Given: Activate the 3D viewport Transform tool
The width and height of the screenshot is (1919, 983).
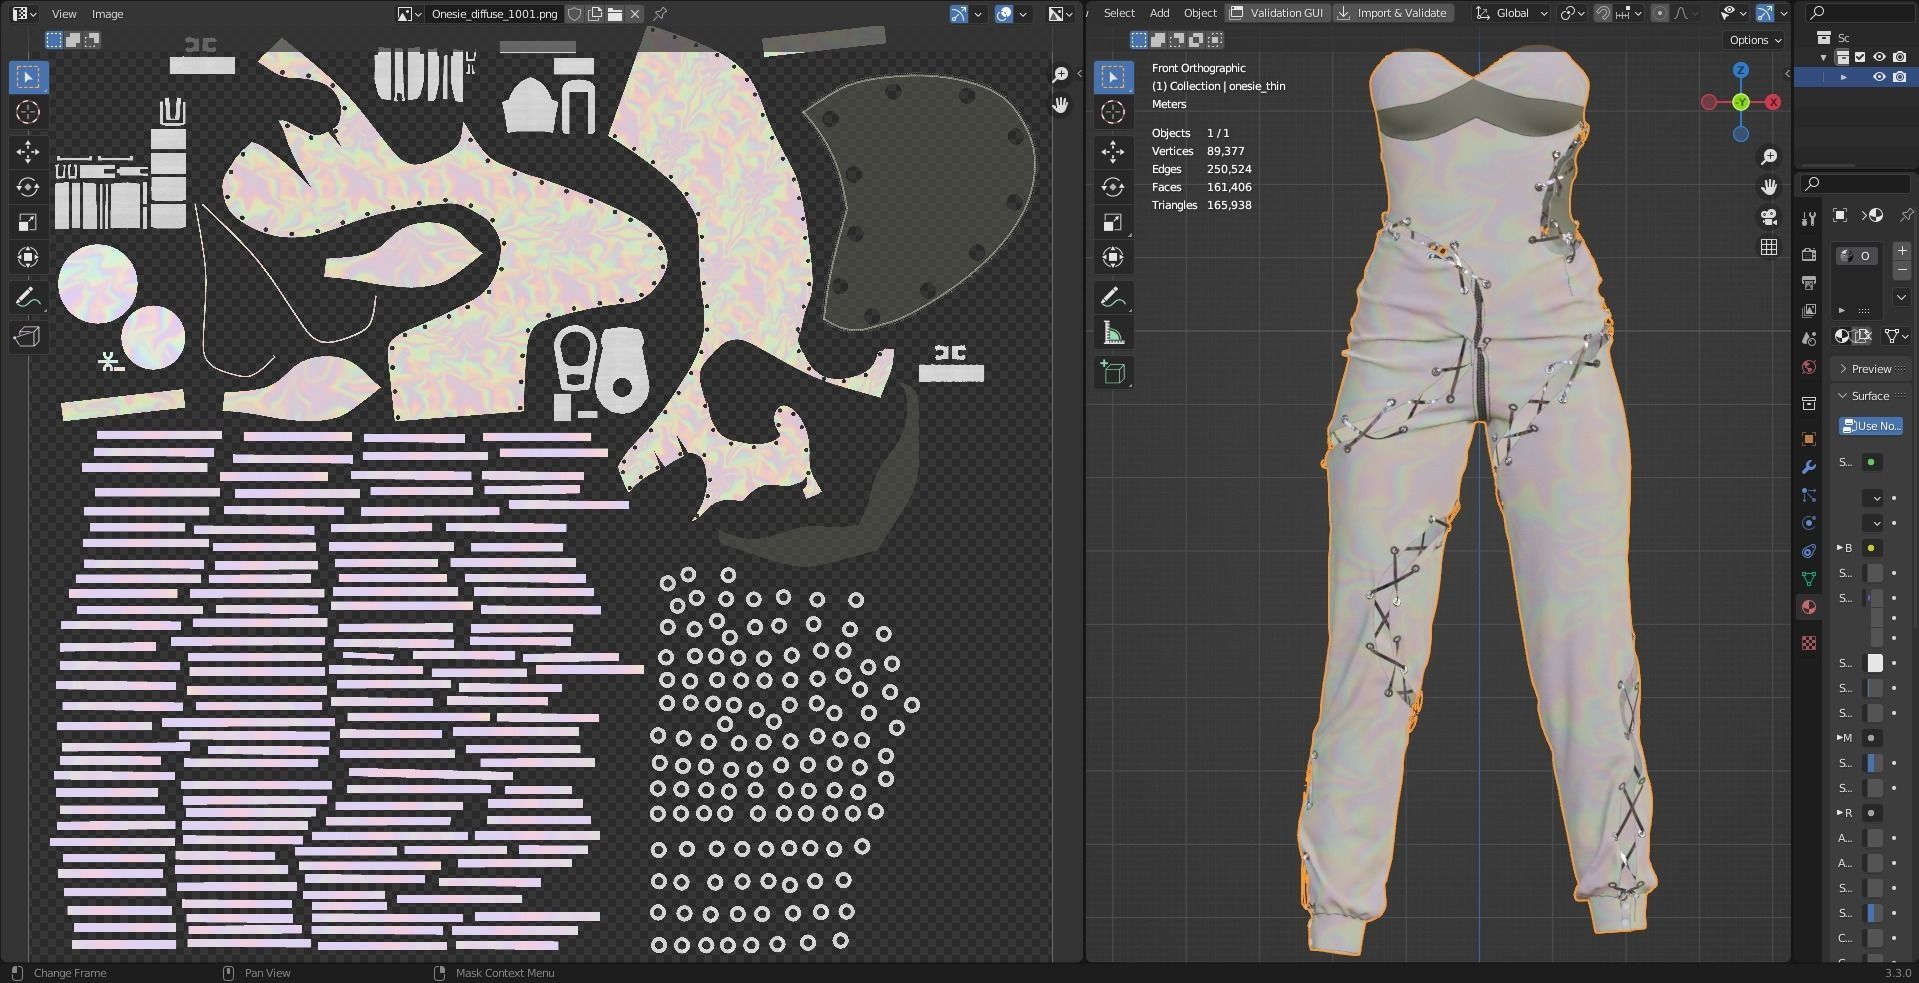Looking at the screenshot, I should pos(1113,257).
